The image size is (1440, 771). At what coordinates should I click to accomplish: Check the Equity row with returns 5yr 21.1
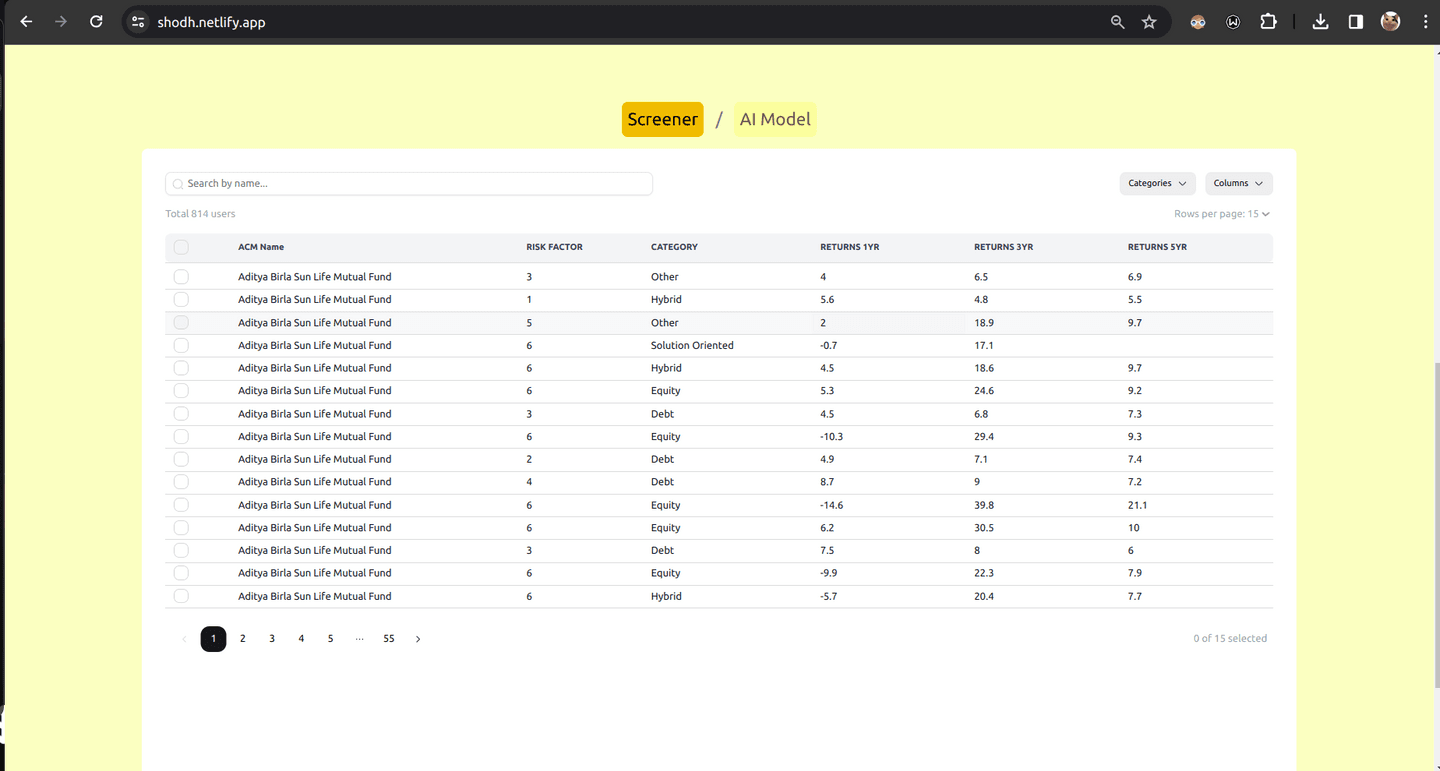click(181, 505)
